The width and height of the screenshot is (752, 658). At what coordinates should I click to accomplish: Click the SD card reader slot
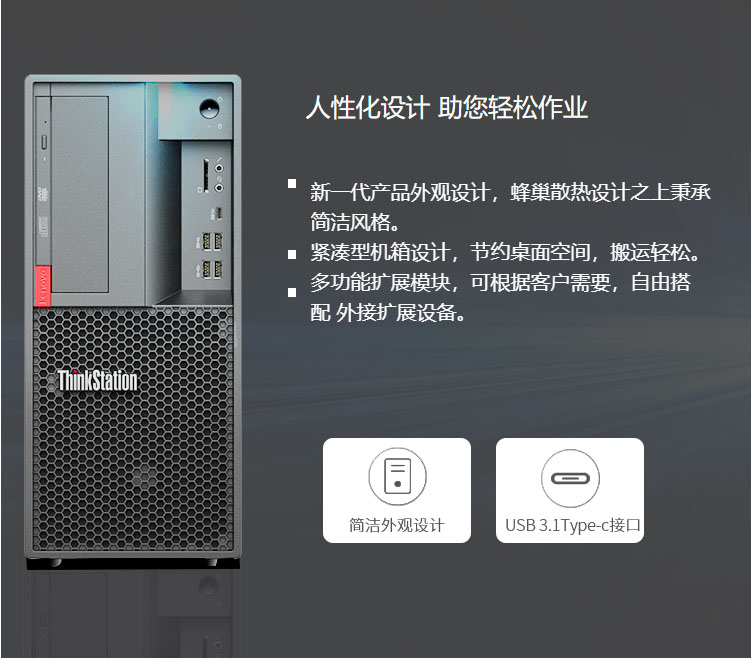click(x=206, y=176)
